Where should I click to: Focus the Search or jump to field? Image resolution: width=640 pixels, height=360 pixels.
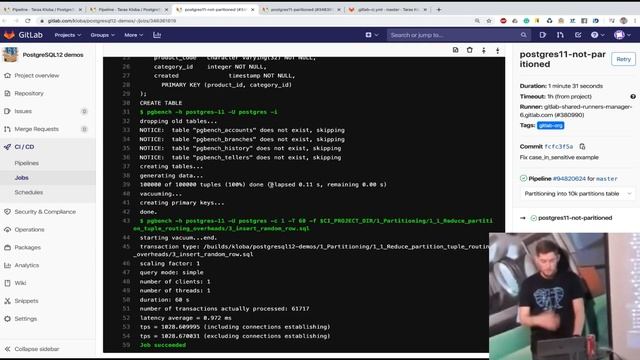point(458,35)
